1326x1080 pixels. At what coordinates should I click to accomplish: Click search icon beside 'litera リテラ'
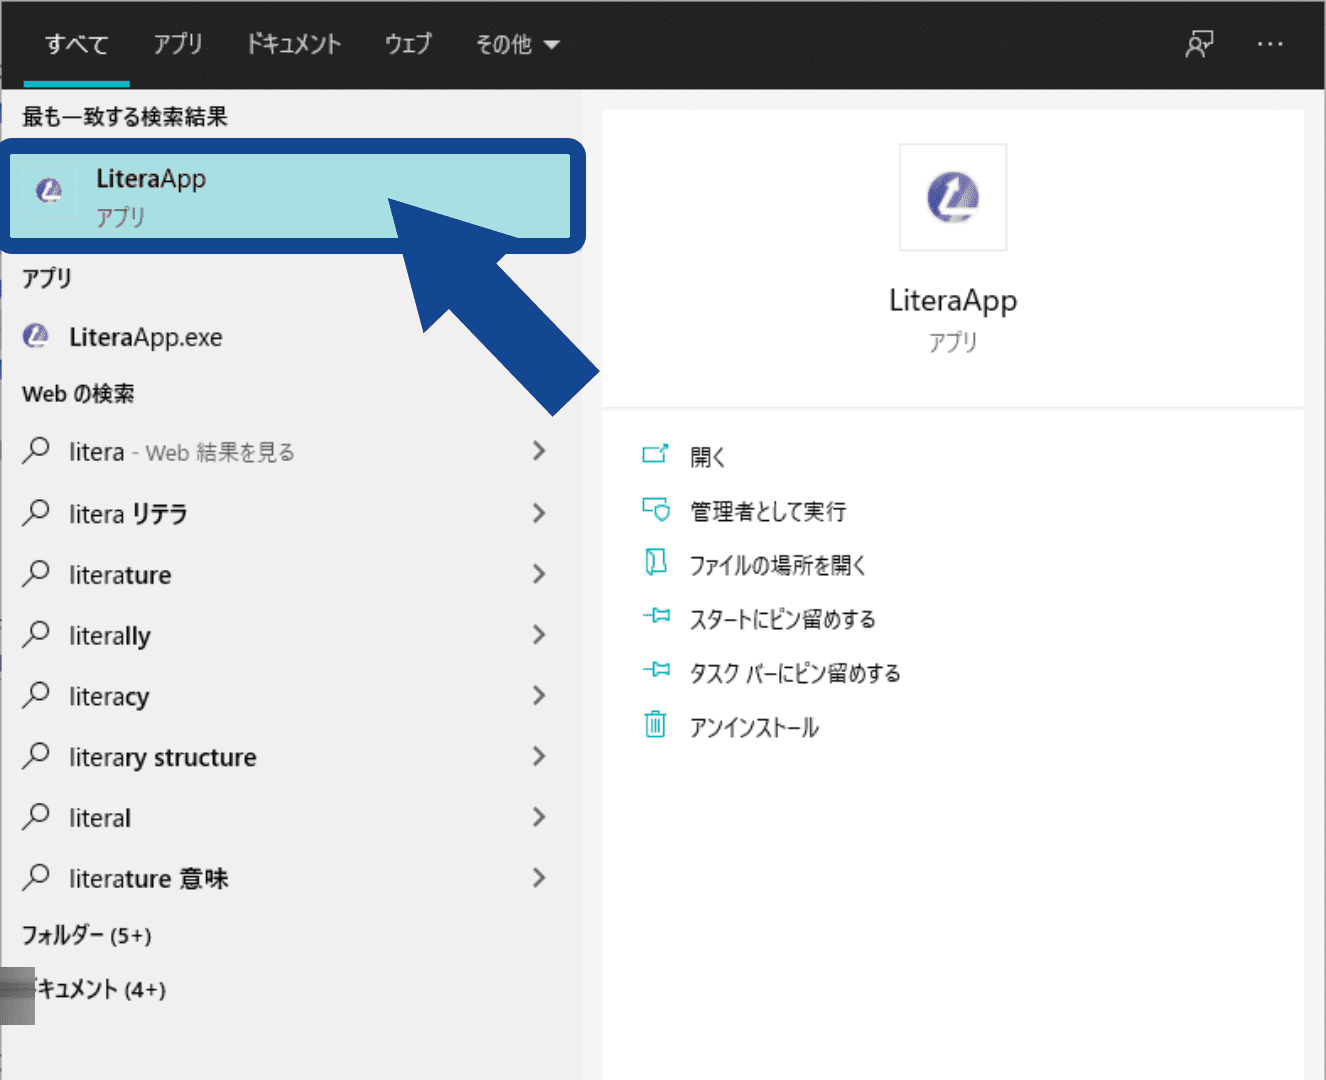tap(36, 512)
